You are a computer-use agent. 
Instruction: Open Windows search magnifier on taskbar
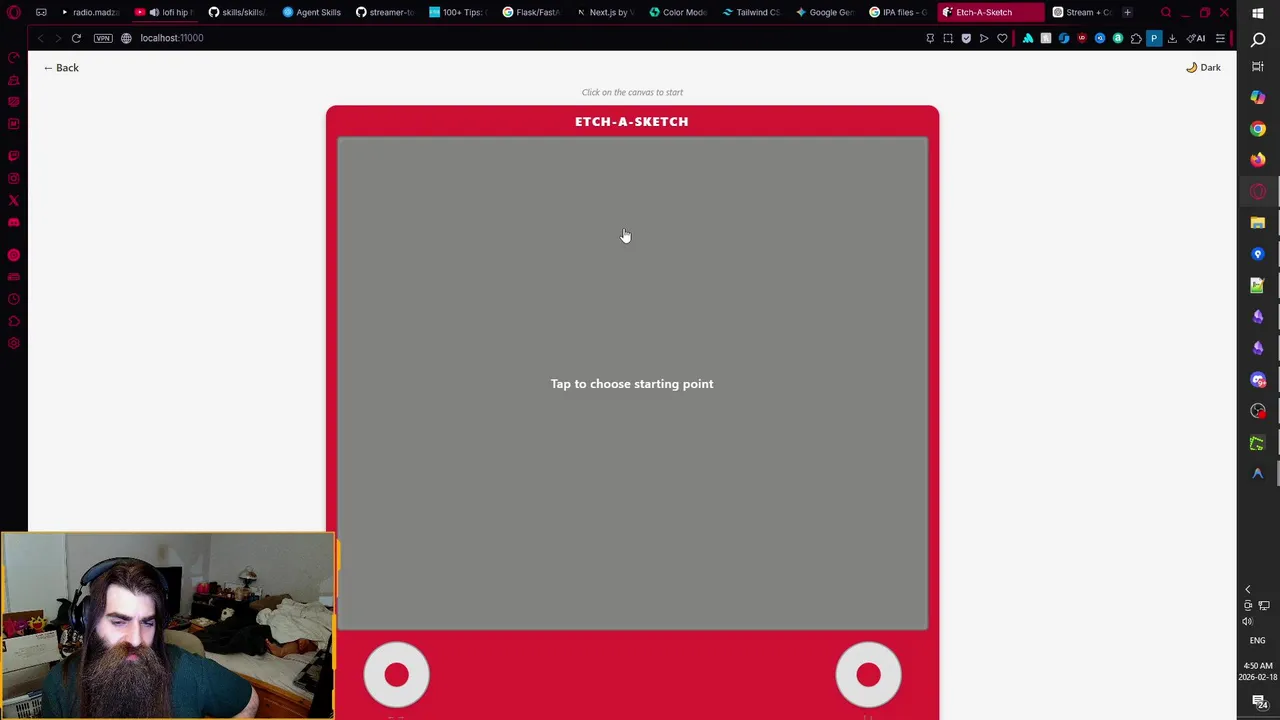pos(1258,39)
